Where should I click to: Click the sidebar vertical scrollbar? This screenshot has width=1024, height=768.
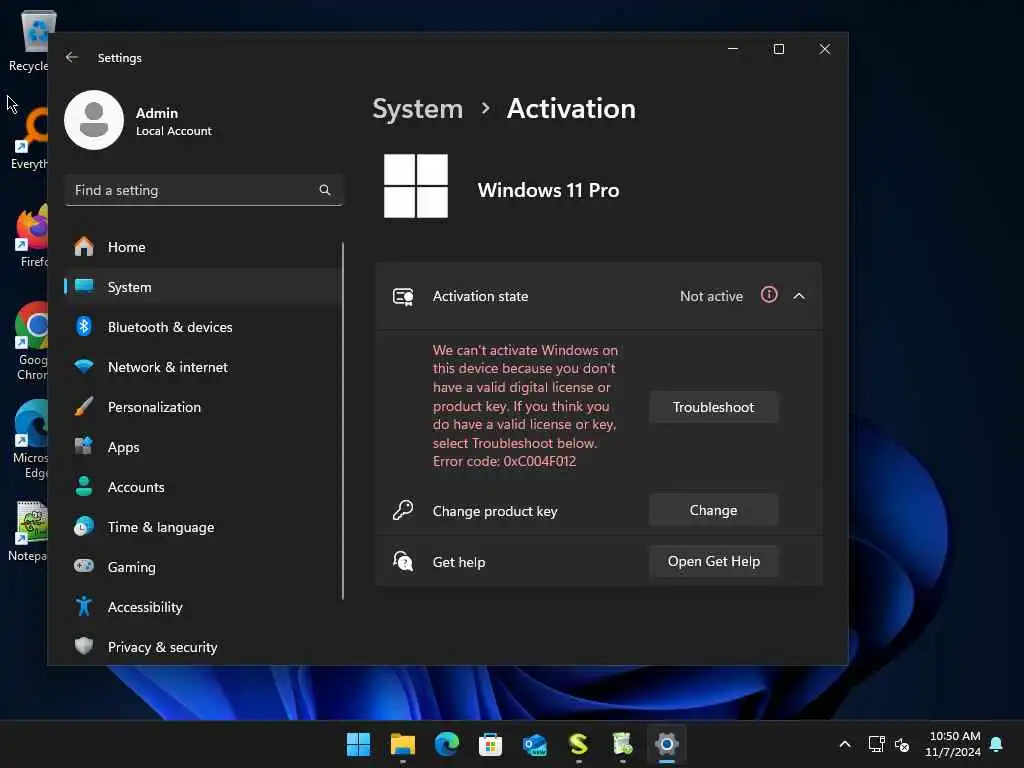[x=343, y=421]
